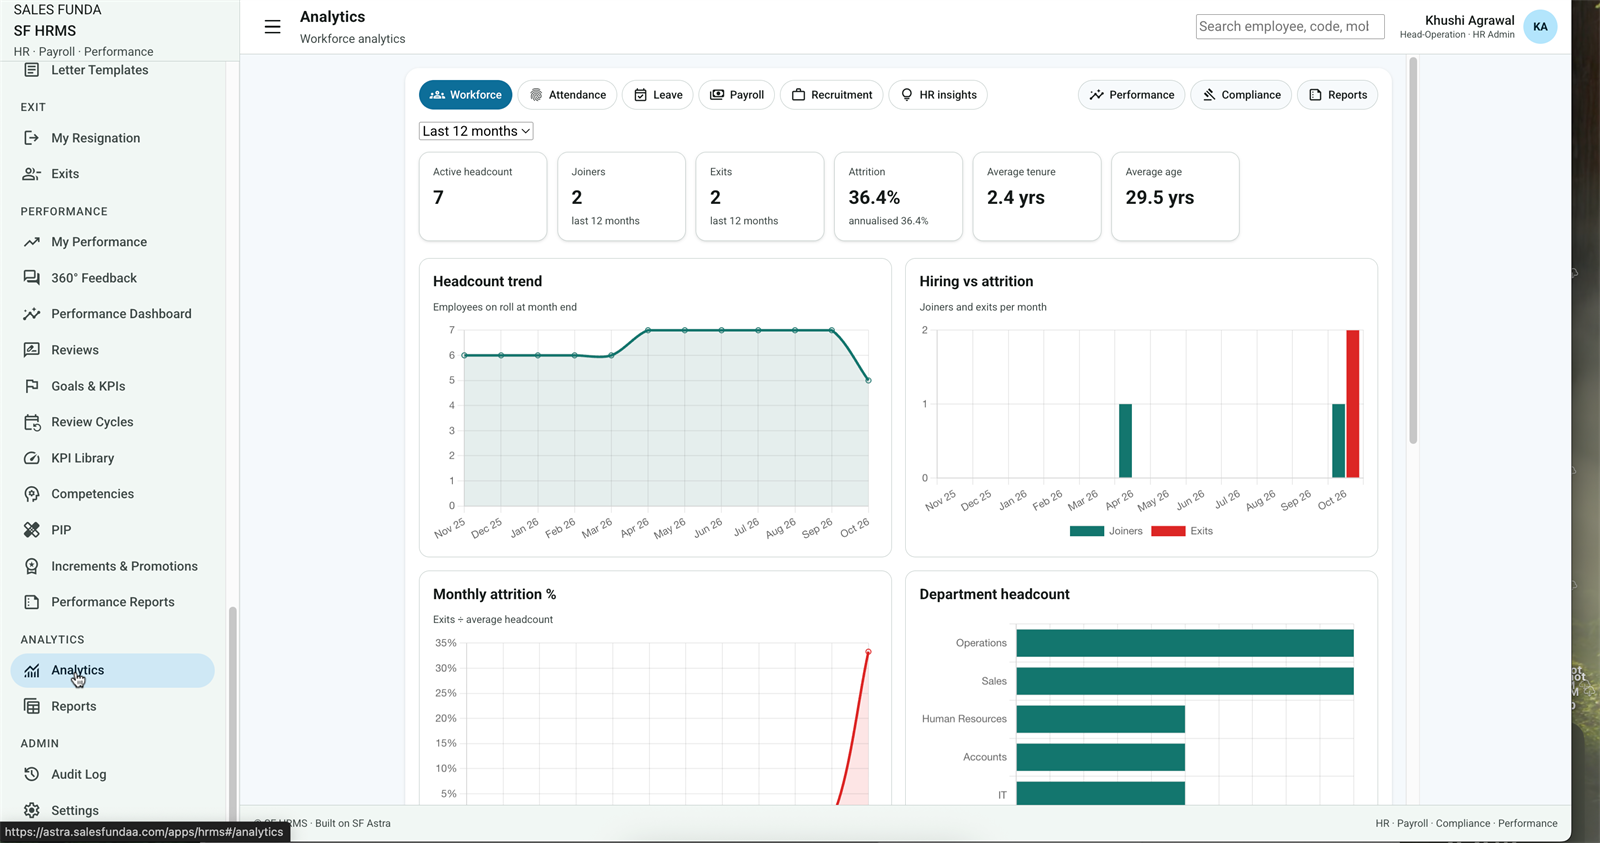Select the Workforce tab
Image resolution: width=1600 pixels, height=843 pixels.
tap(466, 95)
